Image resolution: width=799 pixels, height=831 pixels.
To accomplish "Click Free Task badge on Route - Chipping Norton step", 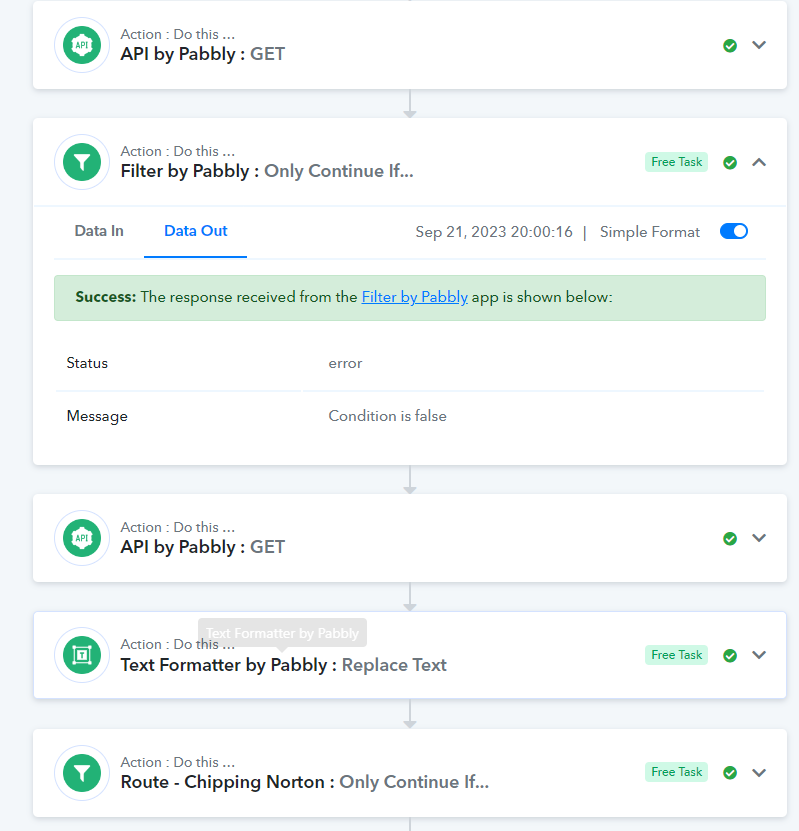I will [677, 772].
